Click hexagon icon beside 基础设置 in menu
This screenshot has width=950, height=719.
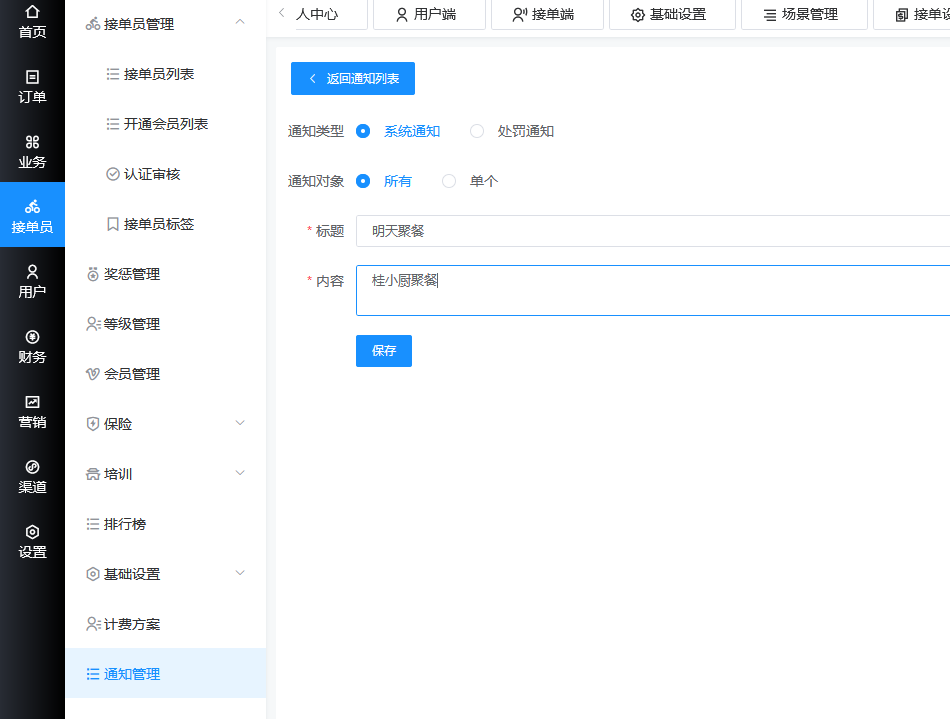93,574
